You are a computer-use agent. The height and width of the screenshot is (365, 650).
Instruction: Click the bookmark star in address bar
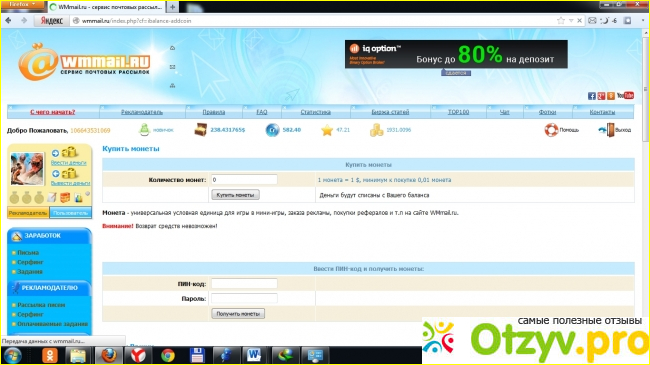point(561,20)
